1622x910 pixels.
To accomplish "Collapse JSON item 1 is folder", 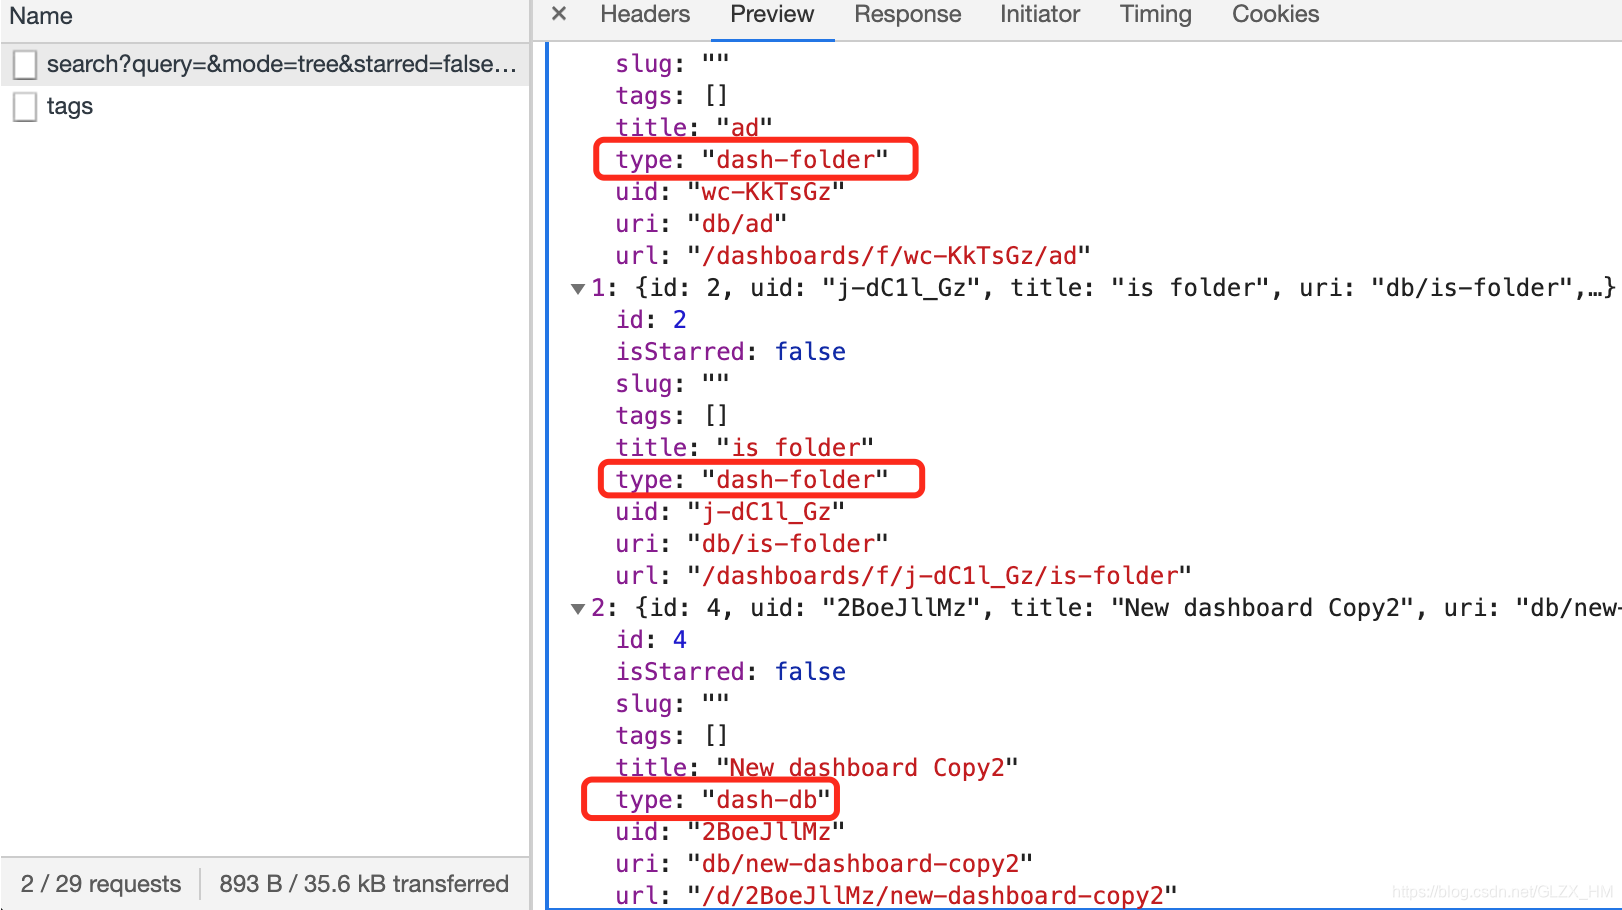I will pyautogui.click(x=577, y=289).
